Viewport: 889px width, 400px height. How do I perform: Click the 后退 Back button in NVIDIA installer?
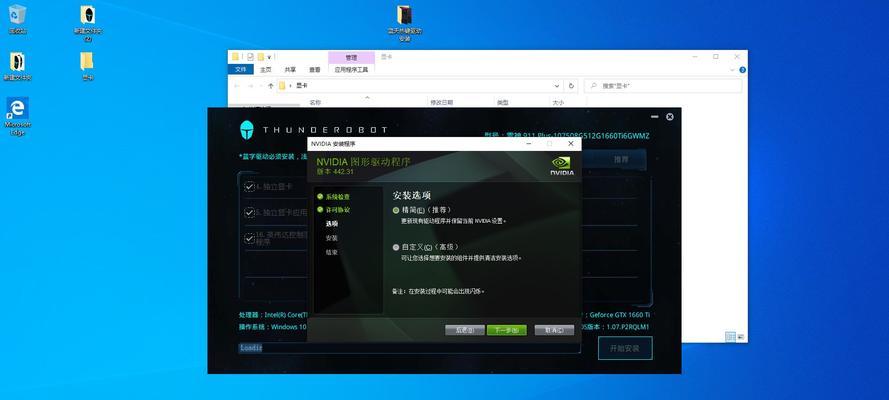pos(464,330)
